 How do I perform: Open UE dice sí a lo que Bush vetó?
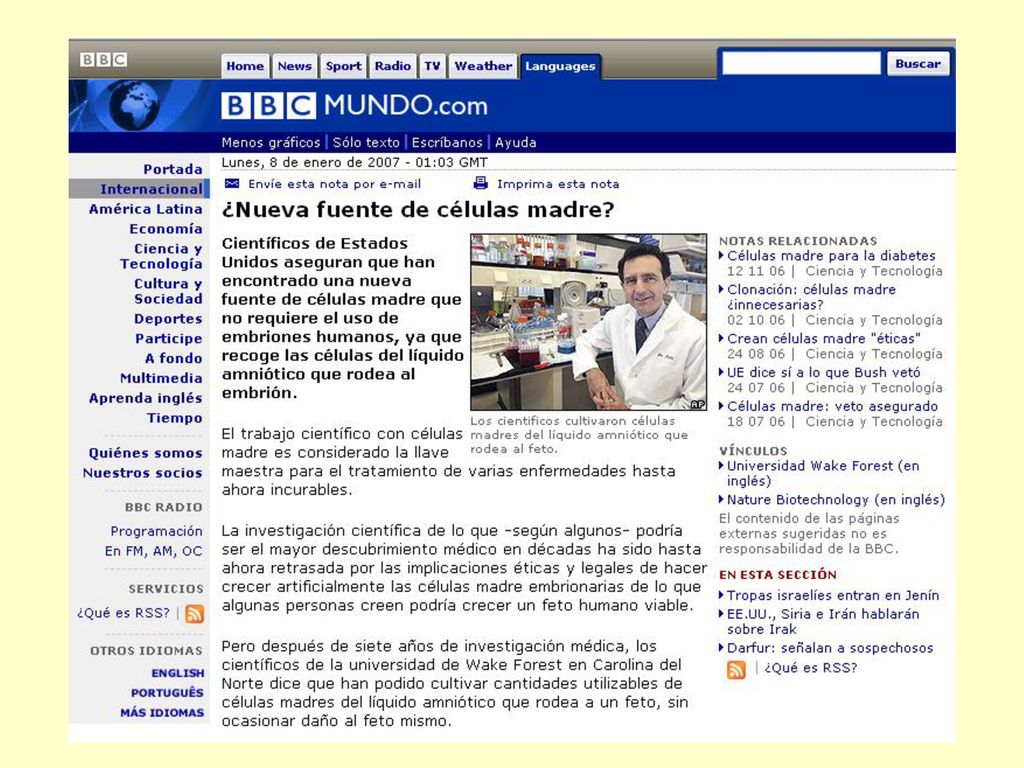click(x=824, y=372)
